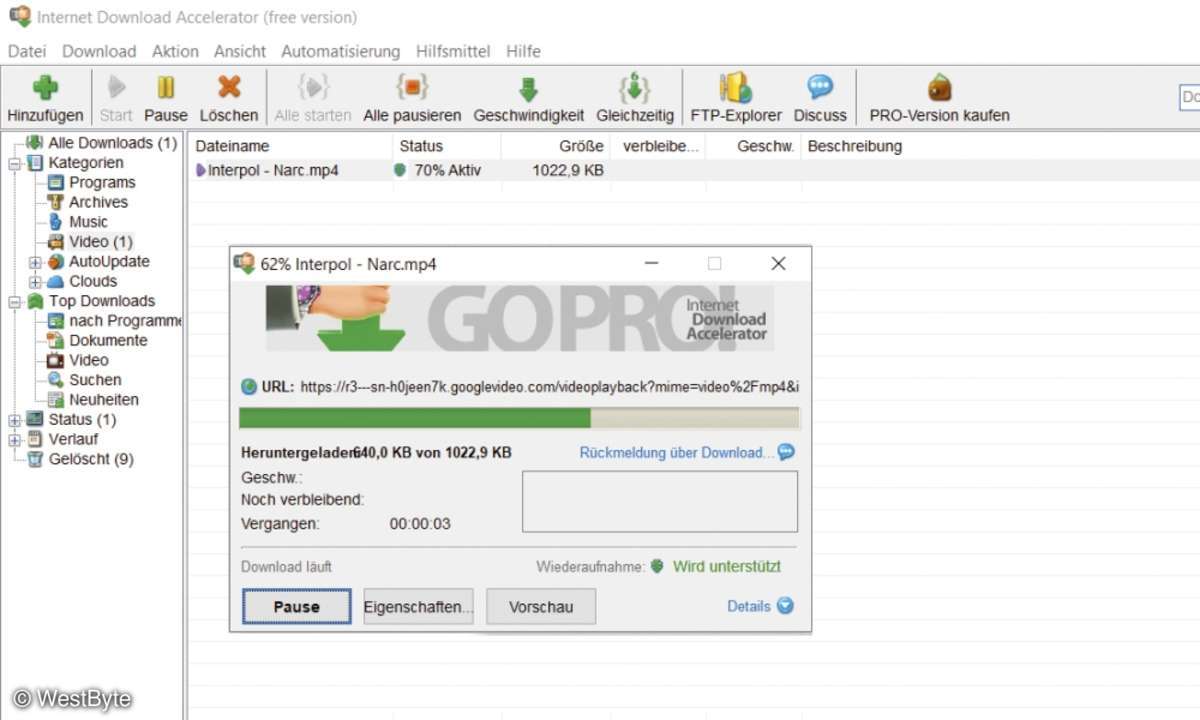The width and height of the screenshot is (1200, 720).
Task: Select the Archives category
Action: point(98,202)
